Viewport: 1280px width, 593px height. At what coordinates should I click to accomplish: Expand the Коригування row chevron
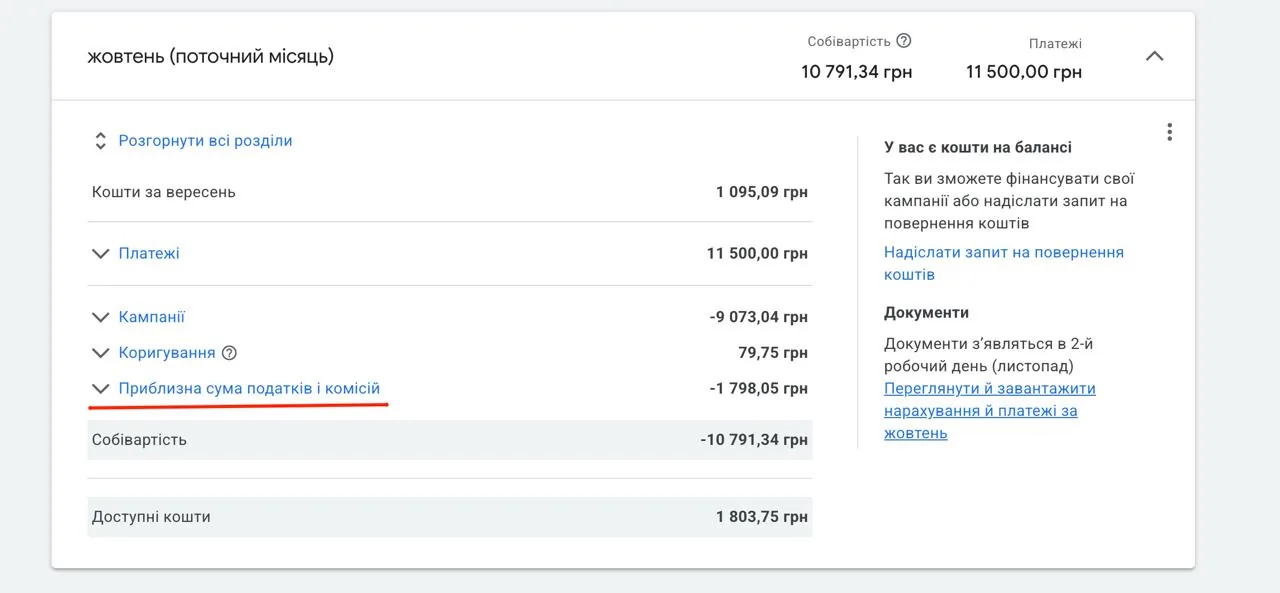(100, 353)
